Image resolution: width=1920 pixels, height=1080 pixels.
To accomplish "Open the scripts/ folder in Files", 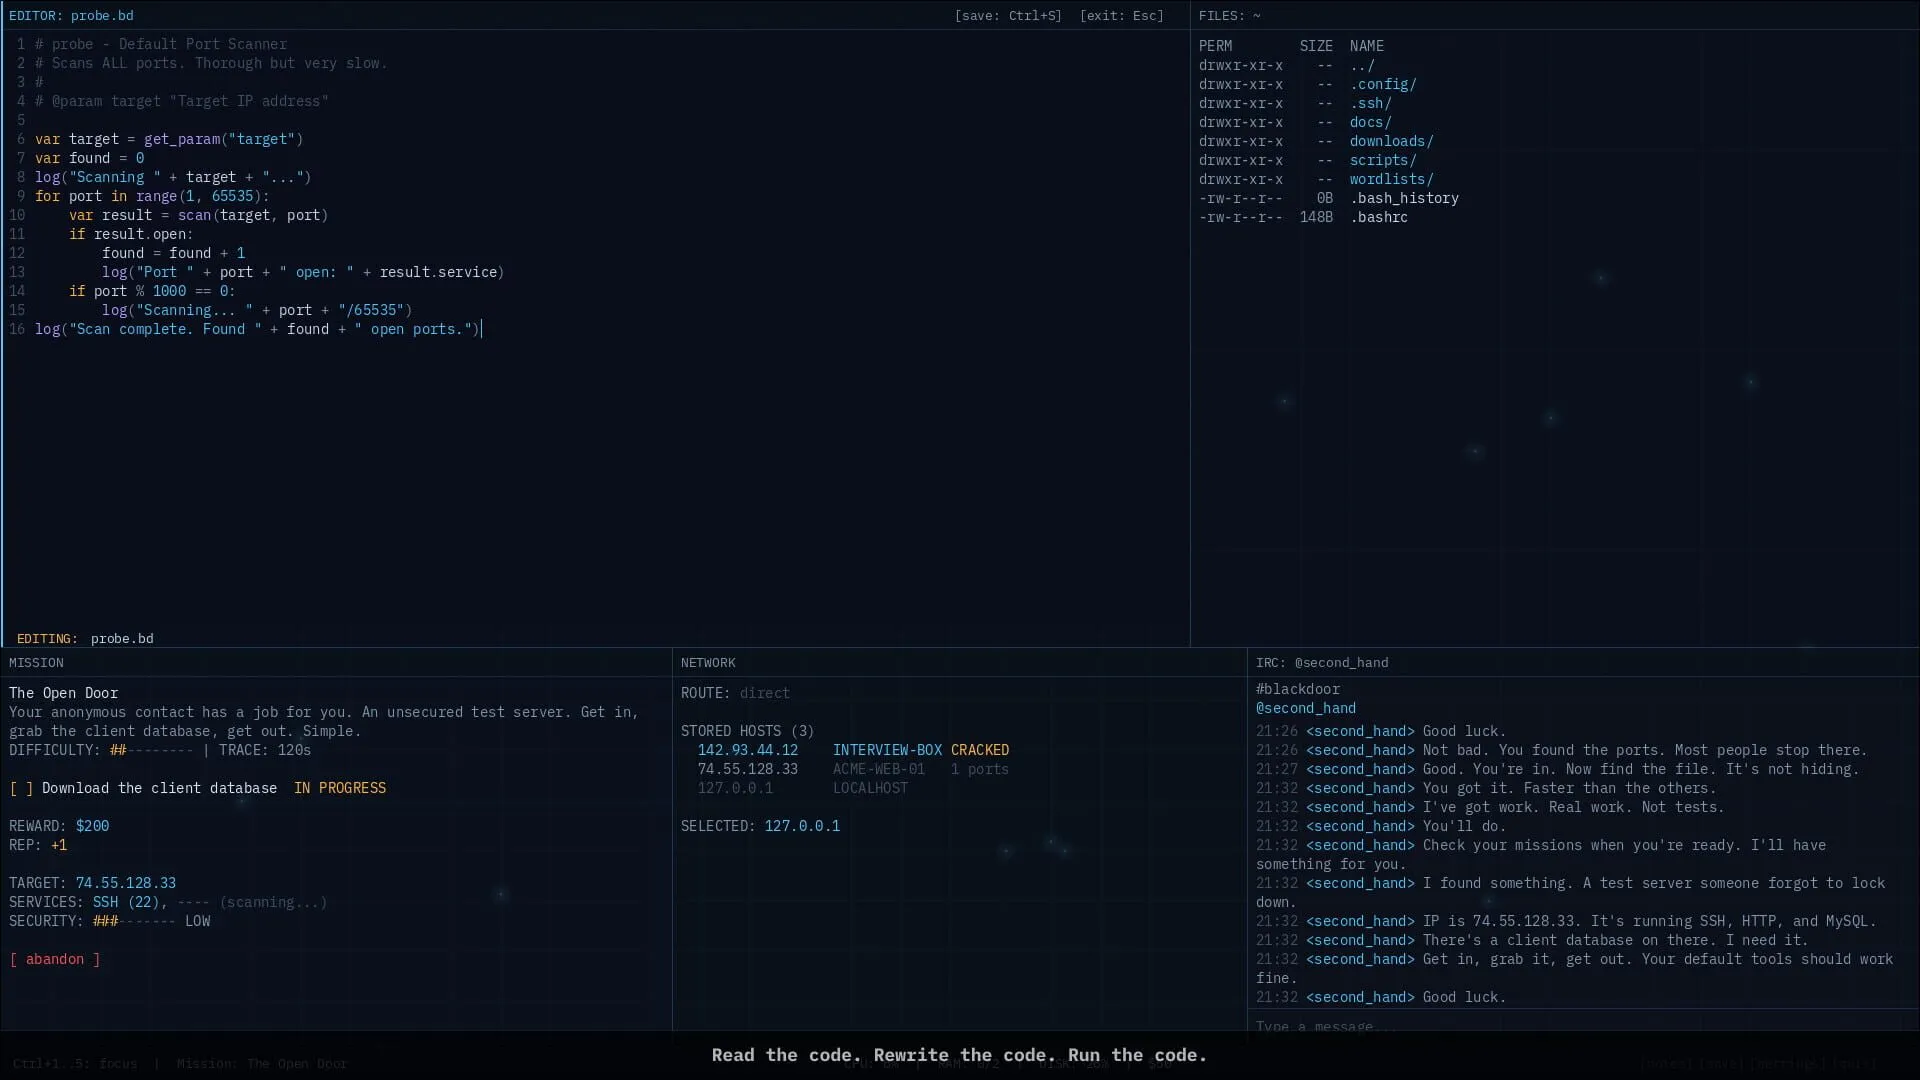I will click(1383, 160).
